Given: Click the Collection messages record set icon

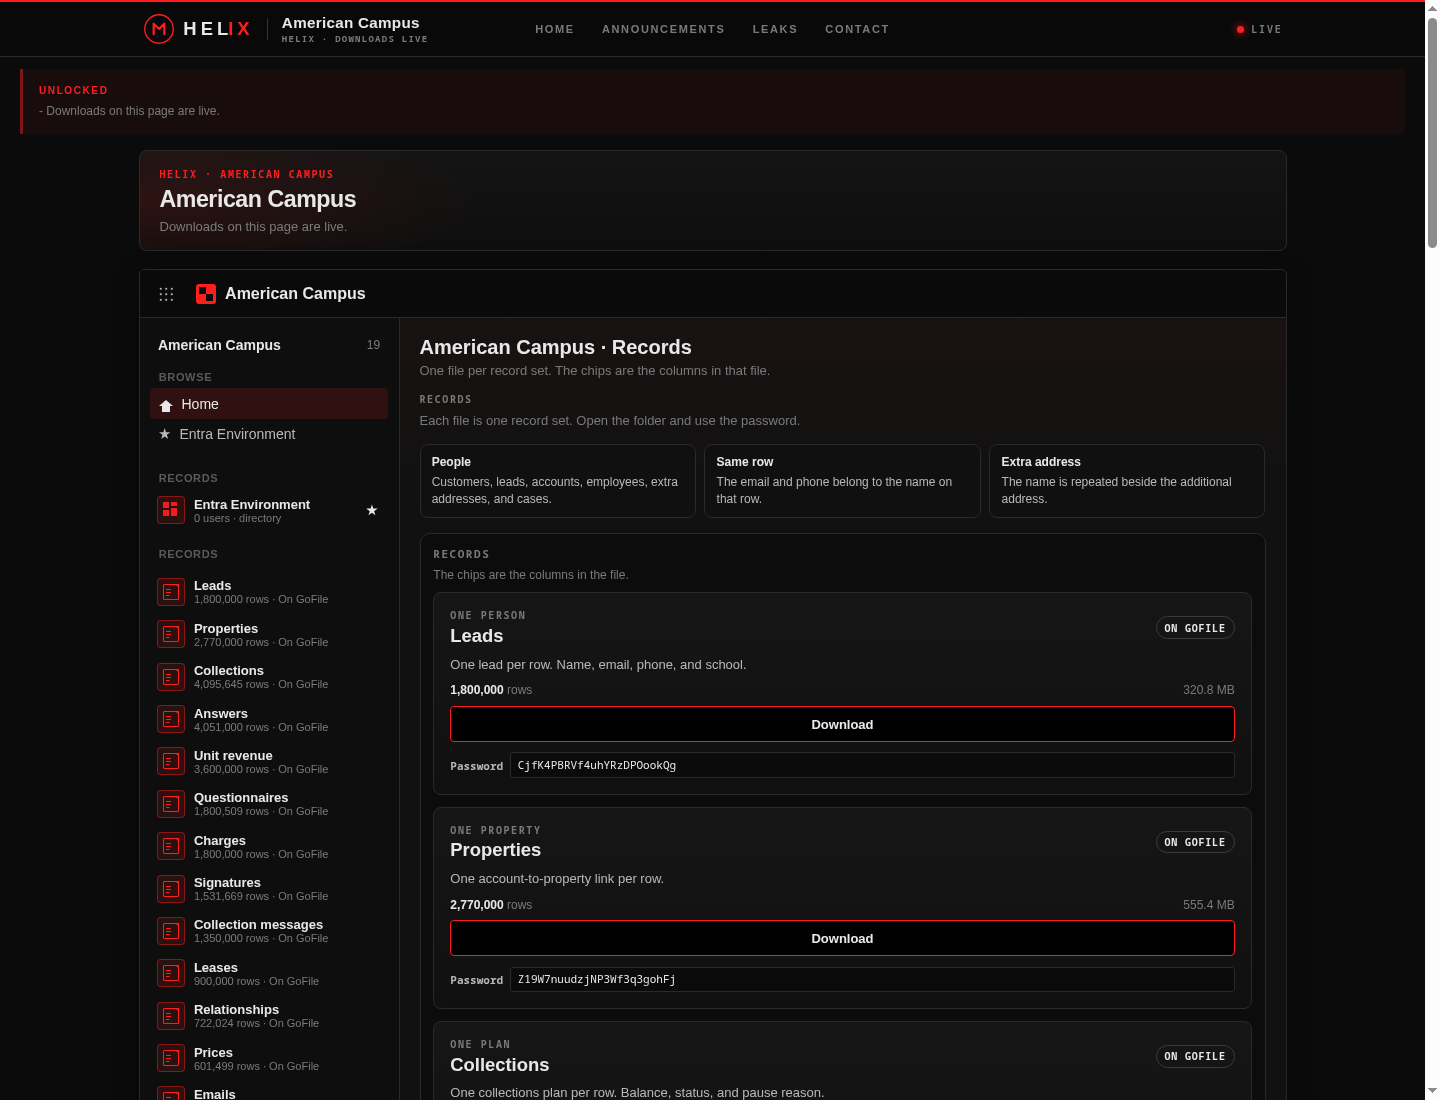Looking at the screenshot, I should click(171, 931).
